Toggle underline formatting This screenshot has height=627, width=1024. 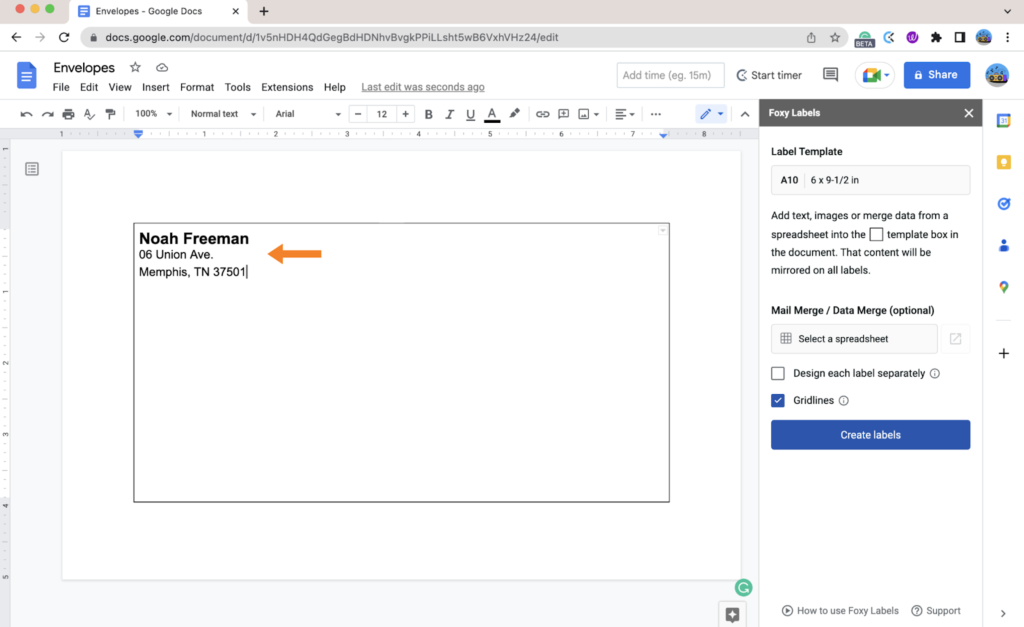[470, 113]
